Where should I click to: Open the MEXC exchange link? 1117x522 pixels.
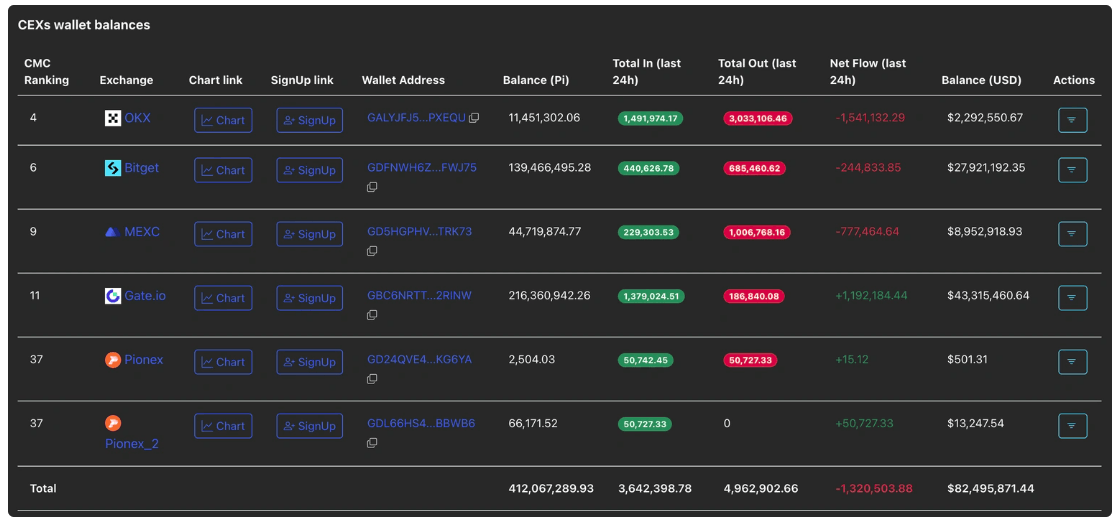(x=142, y=231)
